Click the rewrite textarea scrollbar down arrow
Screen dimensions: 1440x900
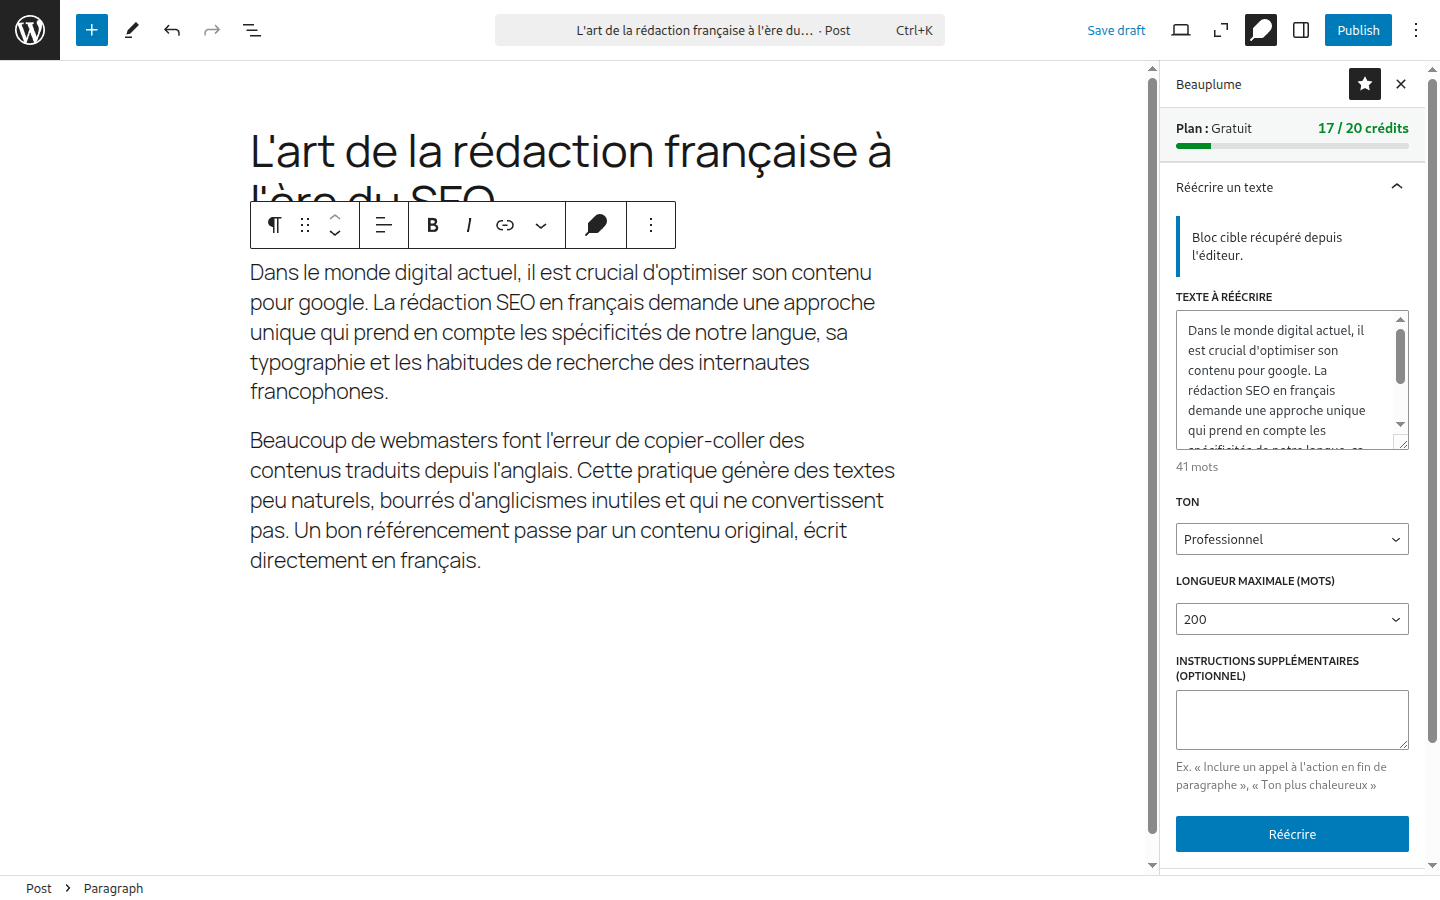[x=1400, y=424]
